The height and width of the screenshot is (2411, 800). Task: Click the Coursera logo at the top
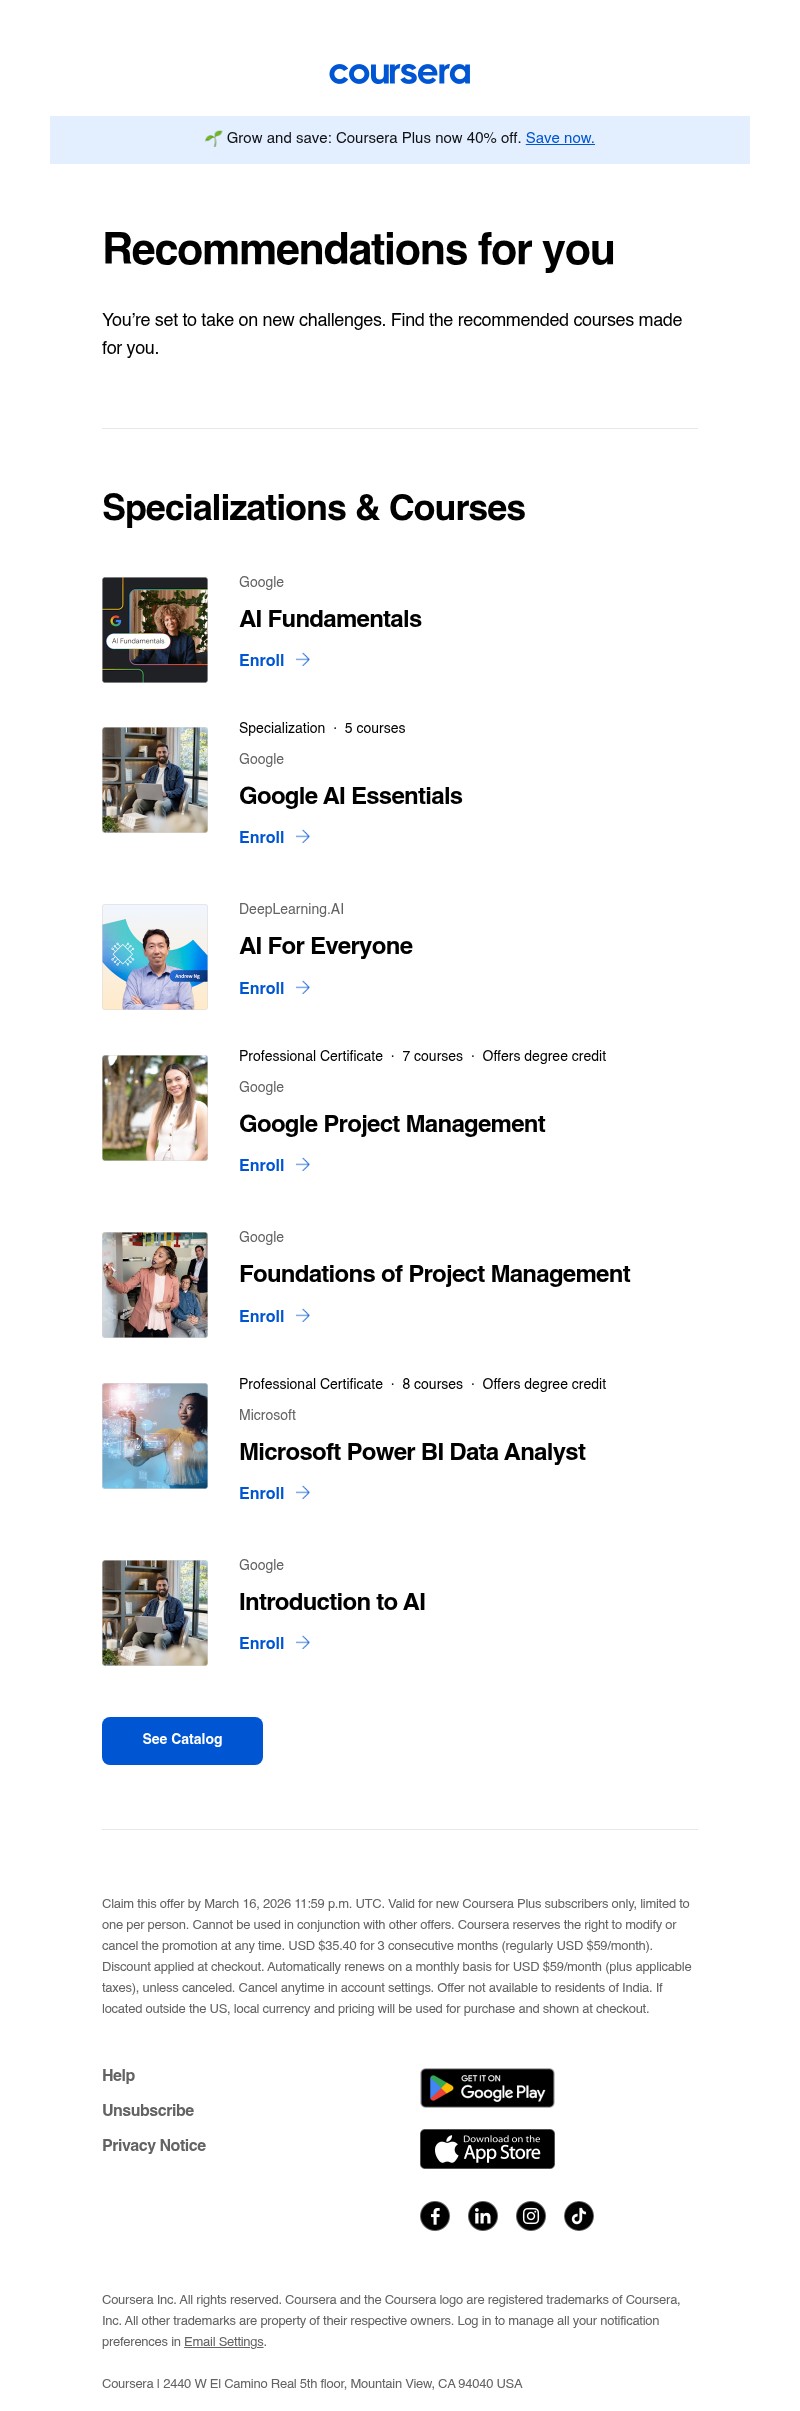(400, 73)
